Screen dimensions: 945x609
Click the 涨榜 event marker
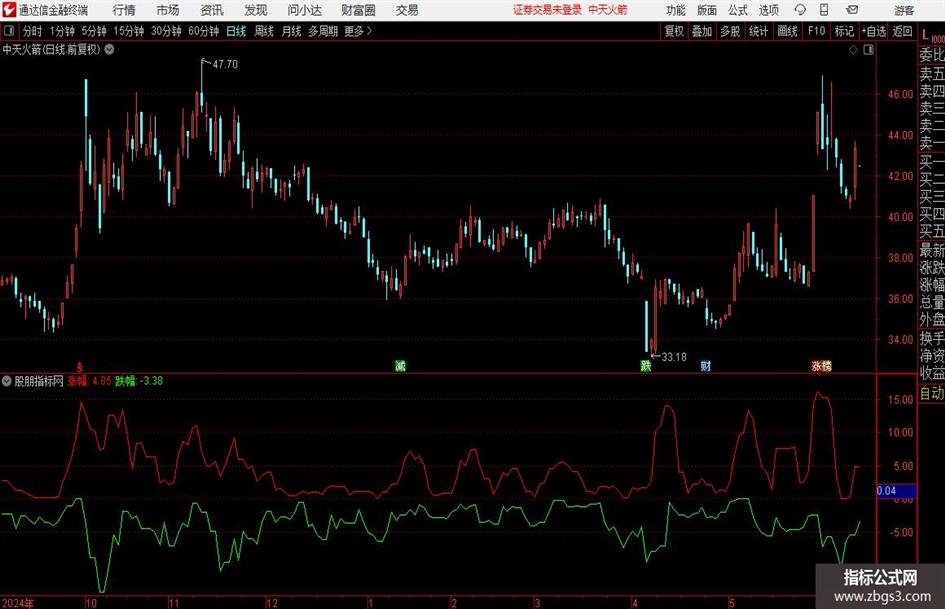pyautogui.click(x=821, y=365)
